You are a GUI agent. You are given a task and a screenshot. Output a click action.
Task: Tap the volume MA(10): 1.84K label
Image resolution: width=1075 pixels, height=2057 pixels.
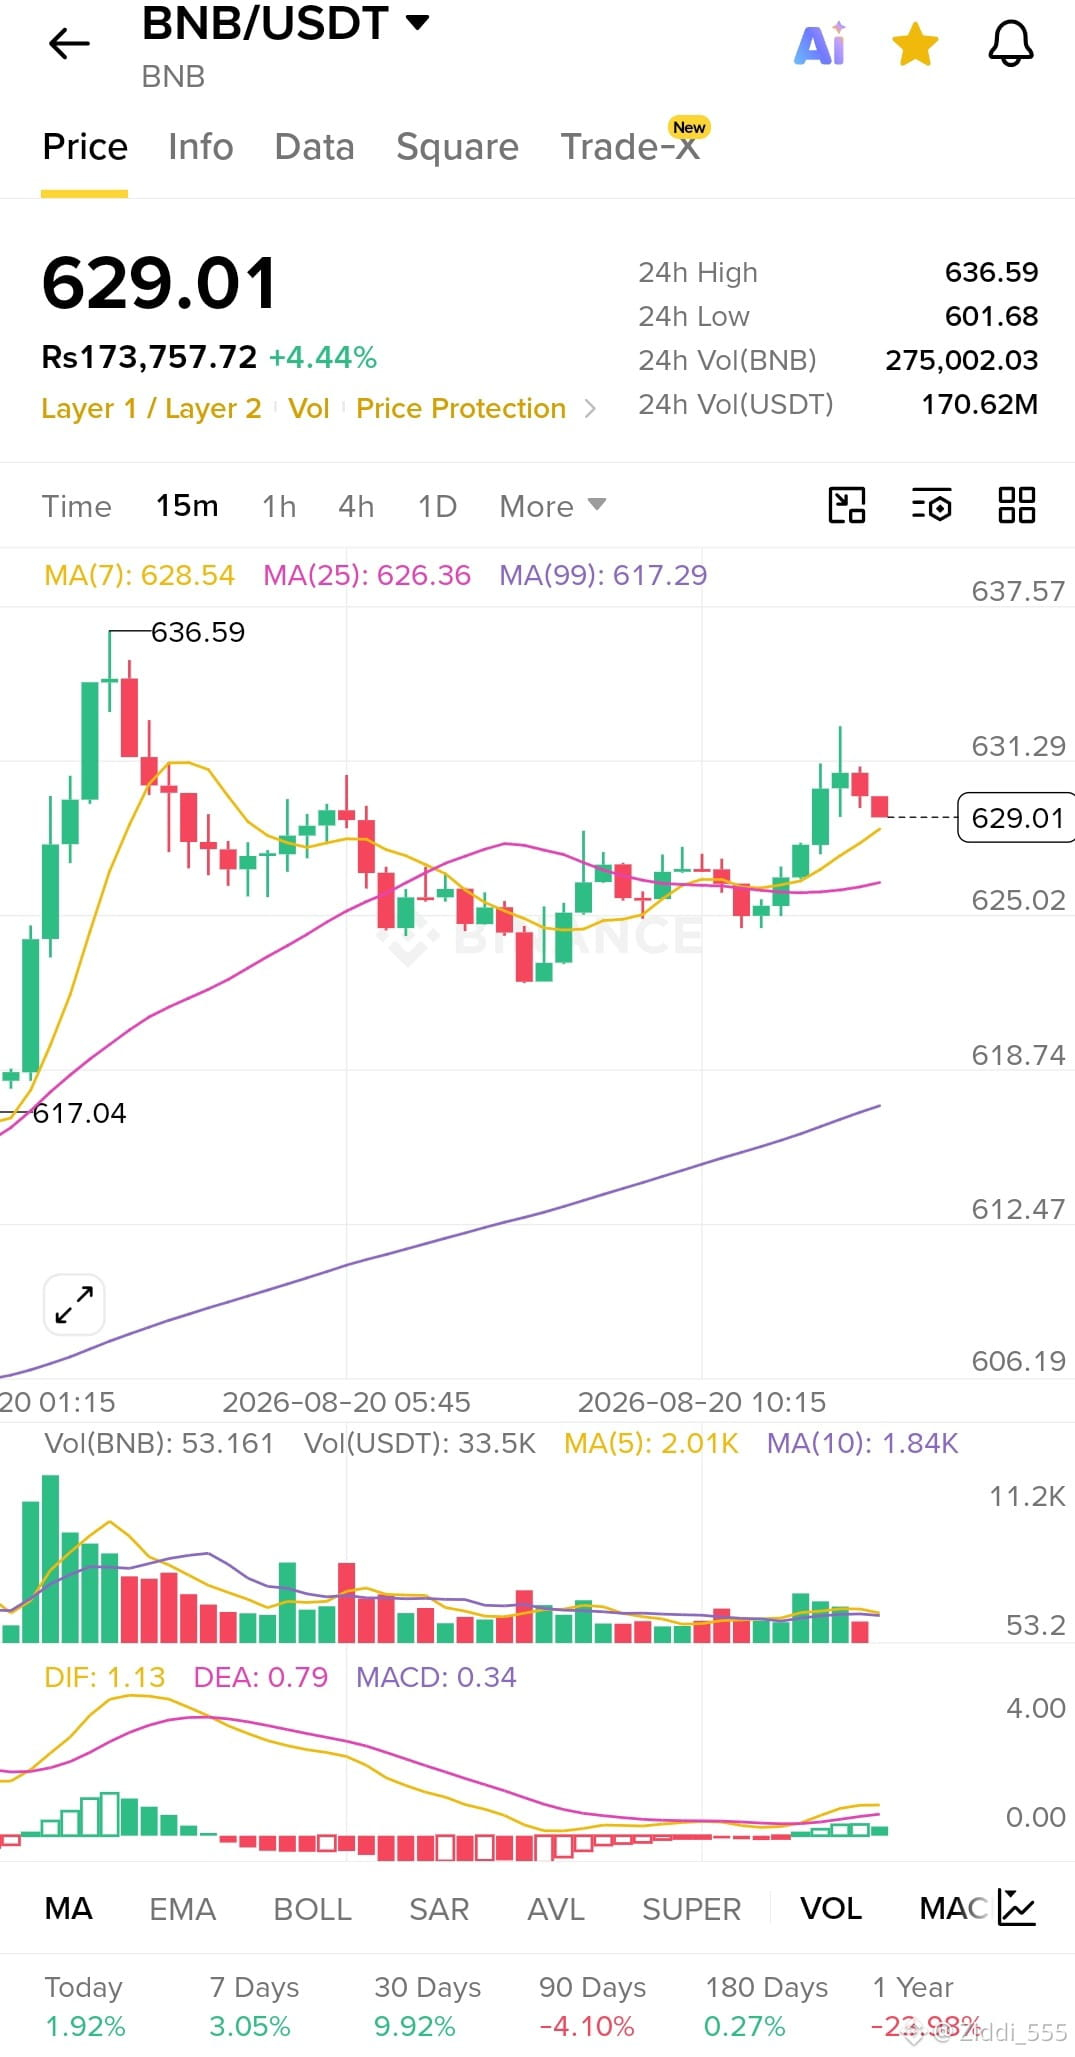[x=862, y=1443]
